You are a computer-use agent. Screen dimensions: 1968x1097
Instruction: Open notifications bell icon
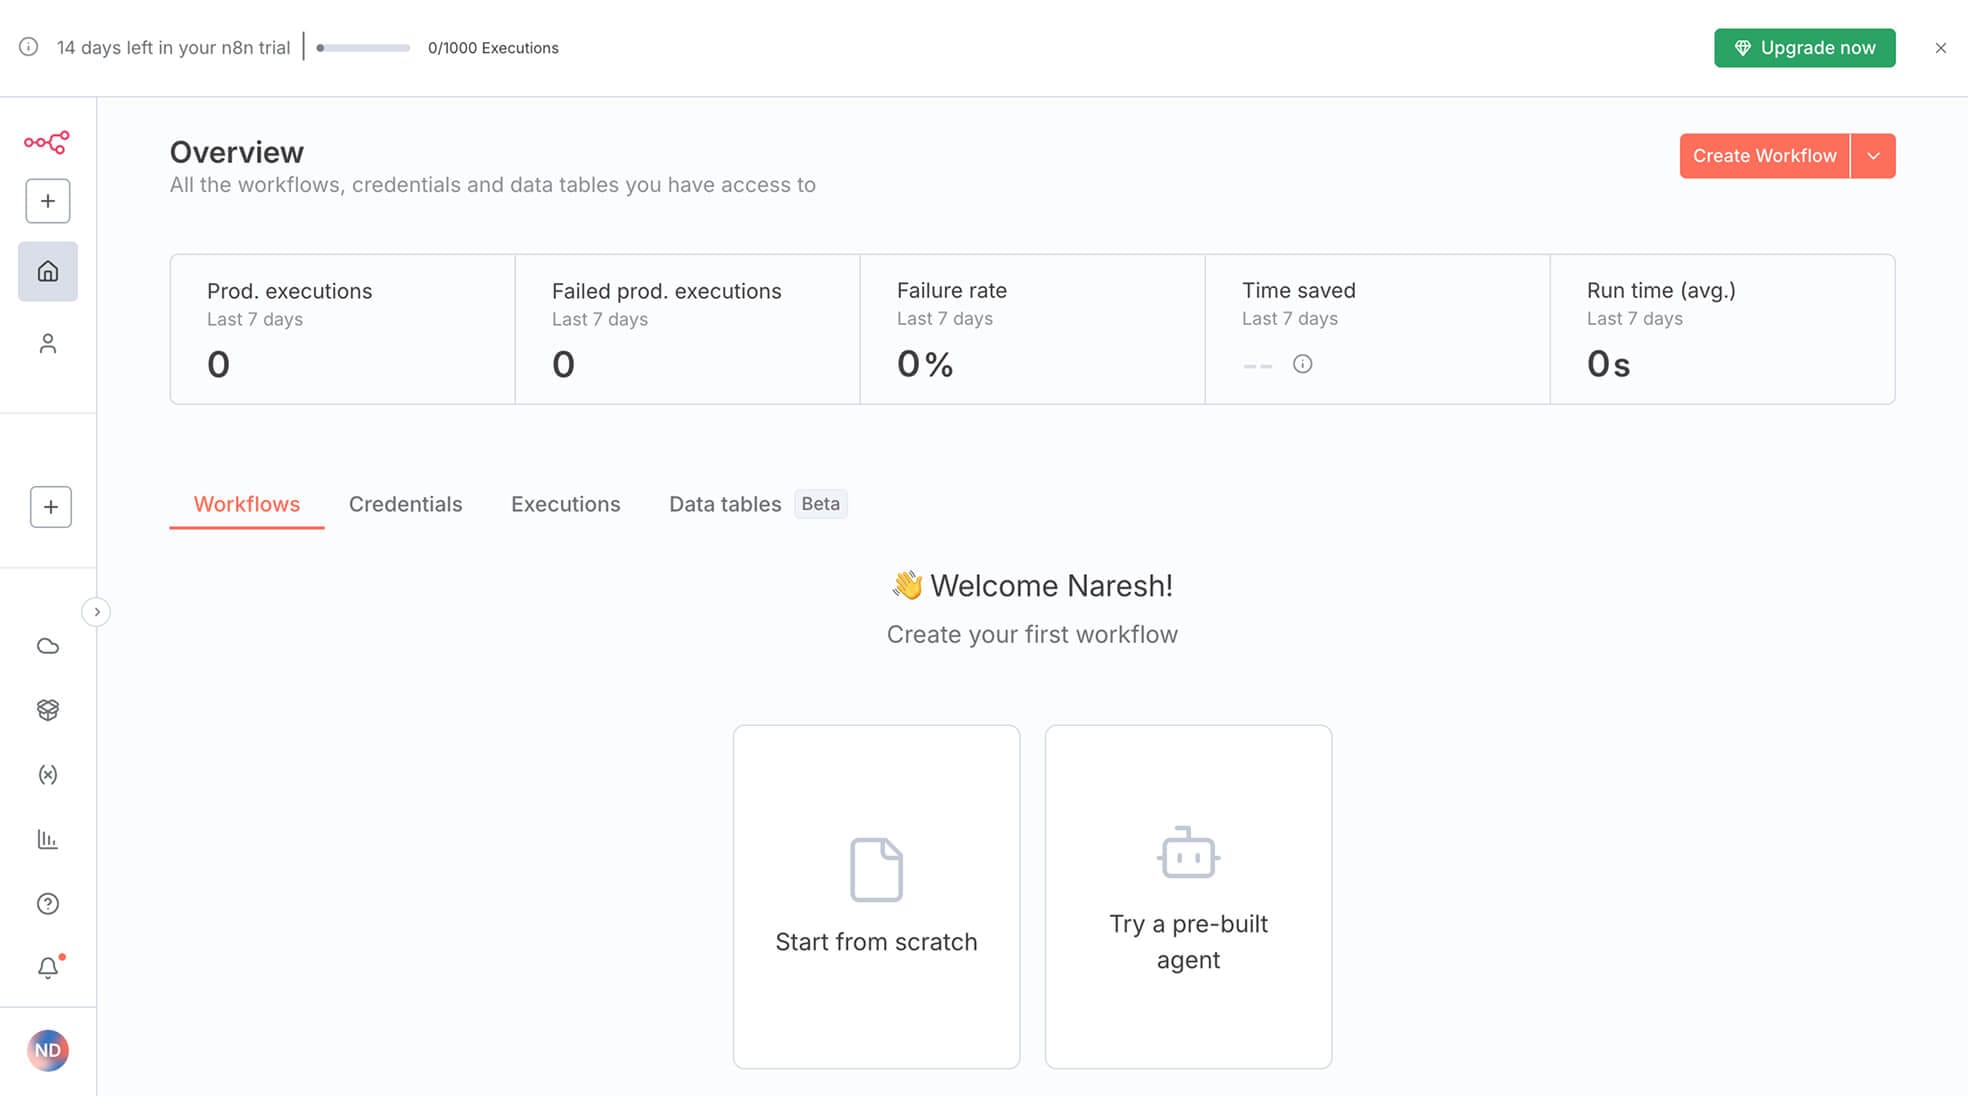click(x=48, y=968)
